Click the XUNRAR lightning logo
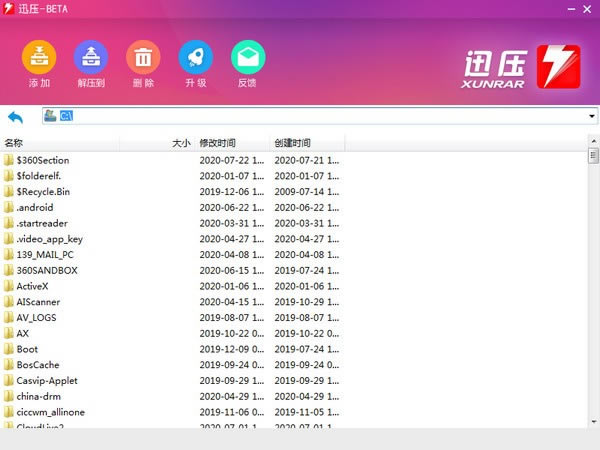Screen dimensions: 600x450 click(x=558, y=67)
